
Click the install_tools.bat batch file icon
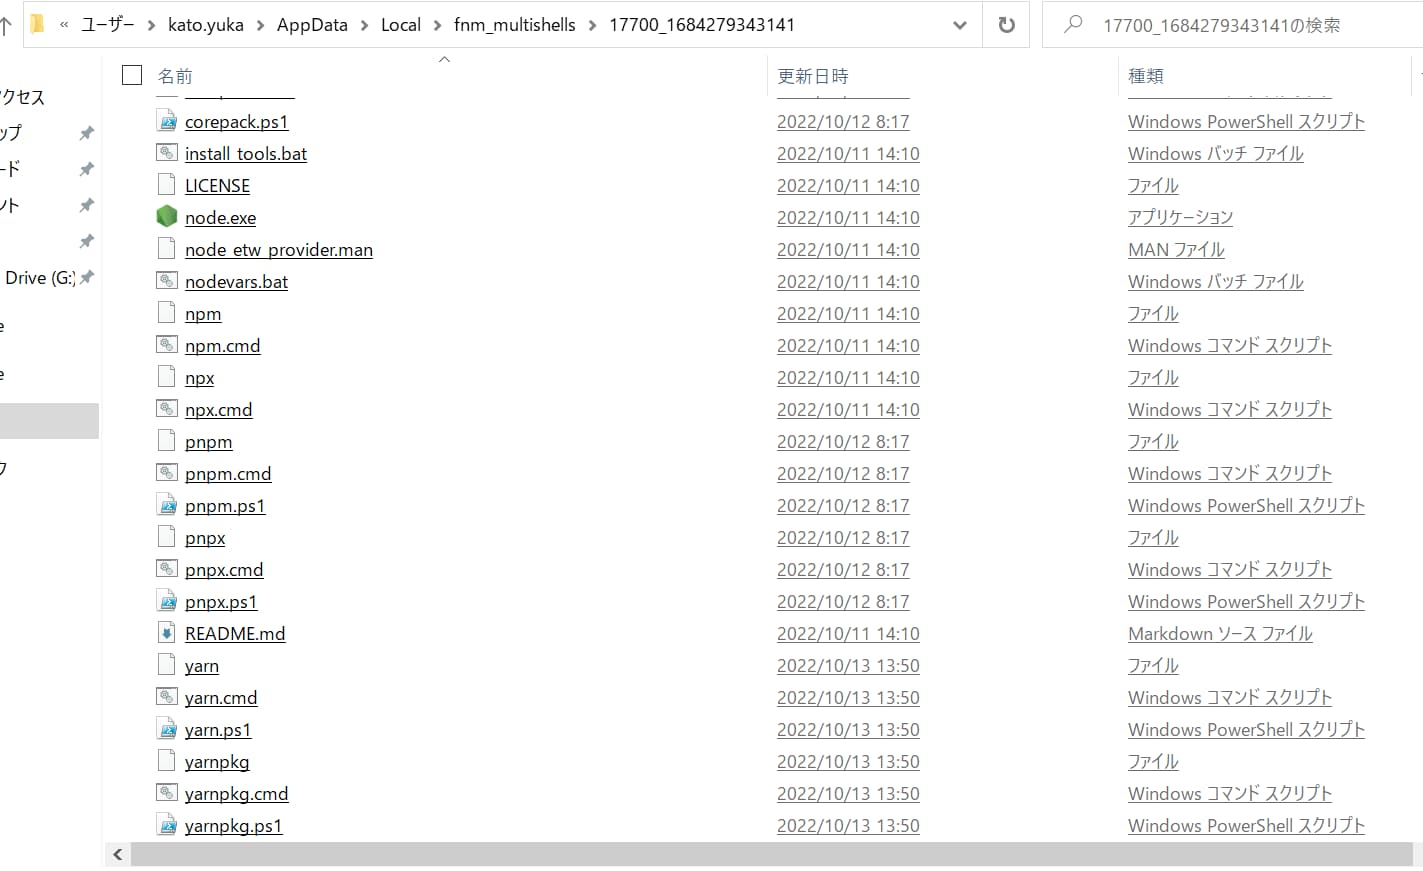(167, 153)
